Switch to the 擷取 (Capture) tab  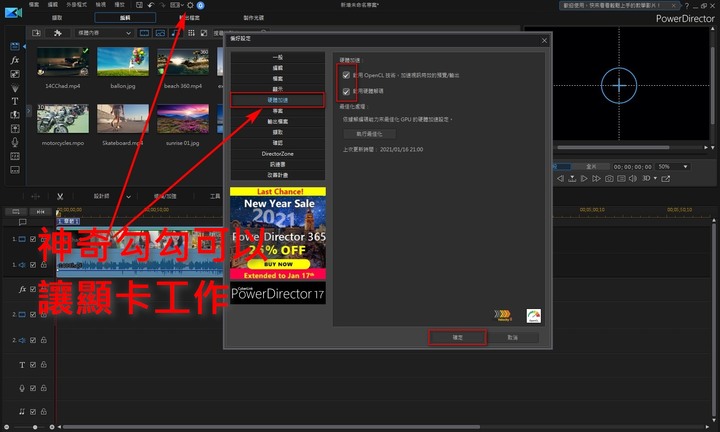[x=57, y=17]
